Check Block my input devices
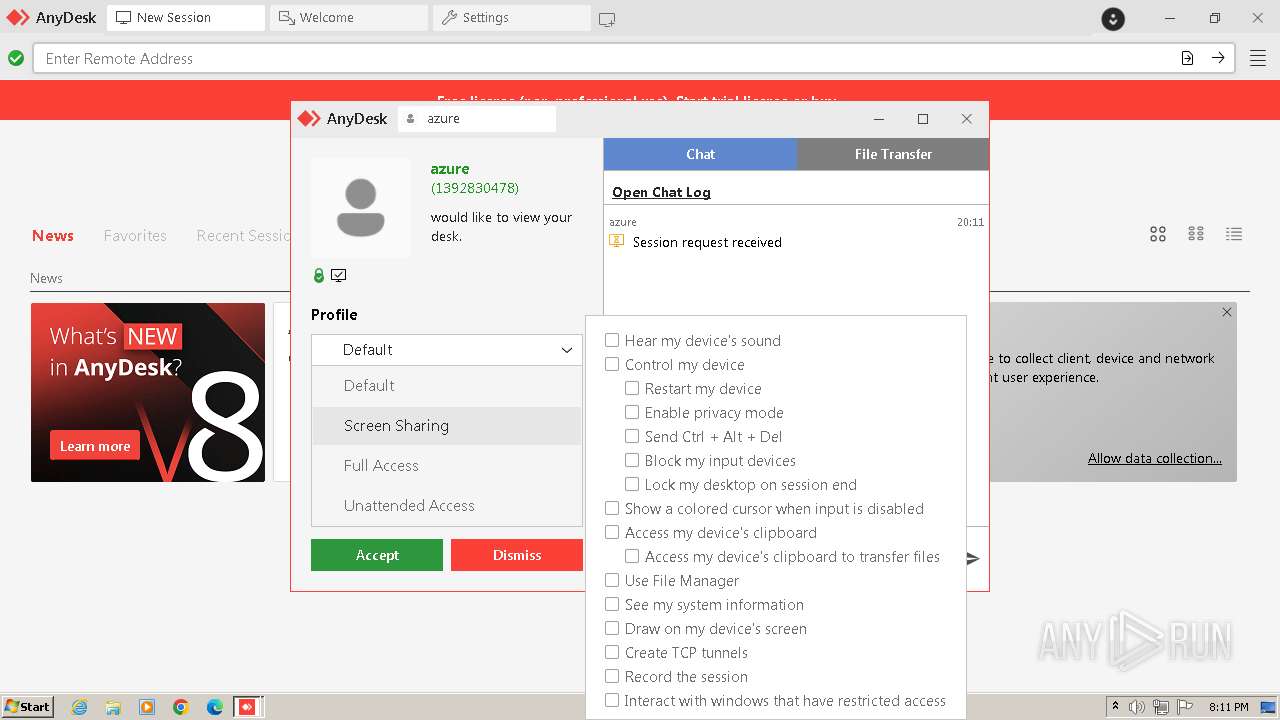The width and height of the screenshot is (1280, 720). point(632,460)
